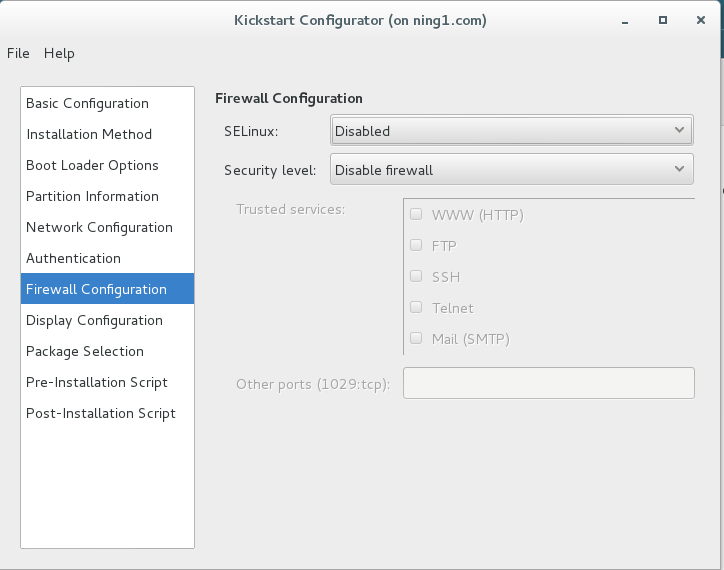Image resolution: width=724 pixels, height=570 pixels.
Task: Toggle the FTP trusted service checkbox
Action: click(x=416, y=245)
